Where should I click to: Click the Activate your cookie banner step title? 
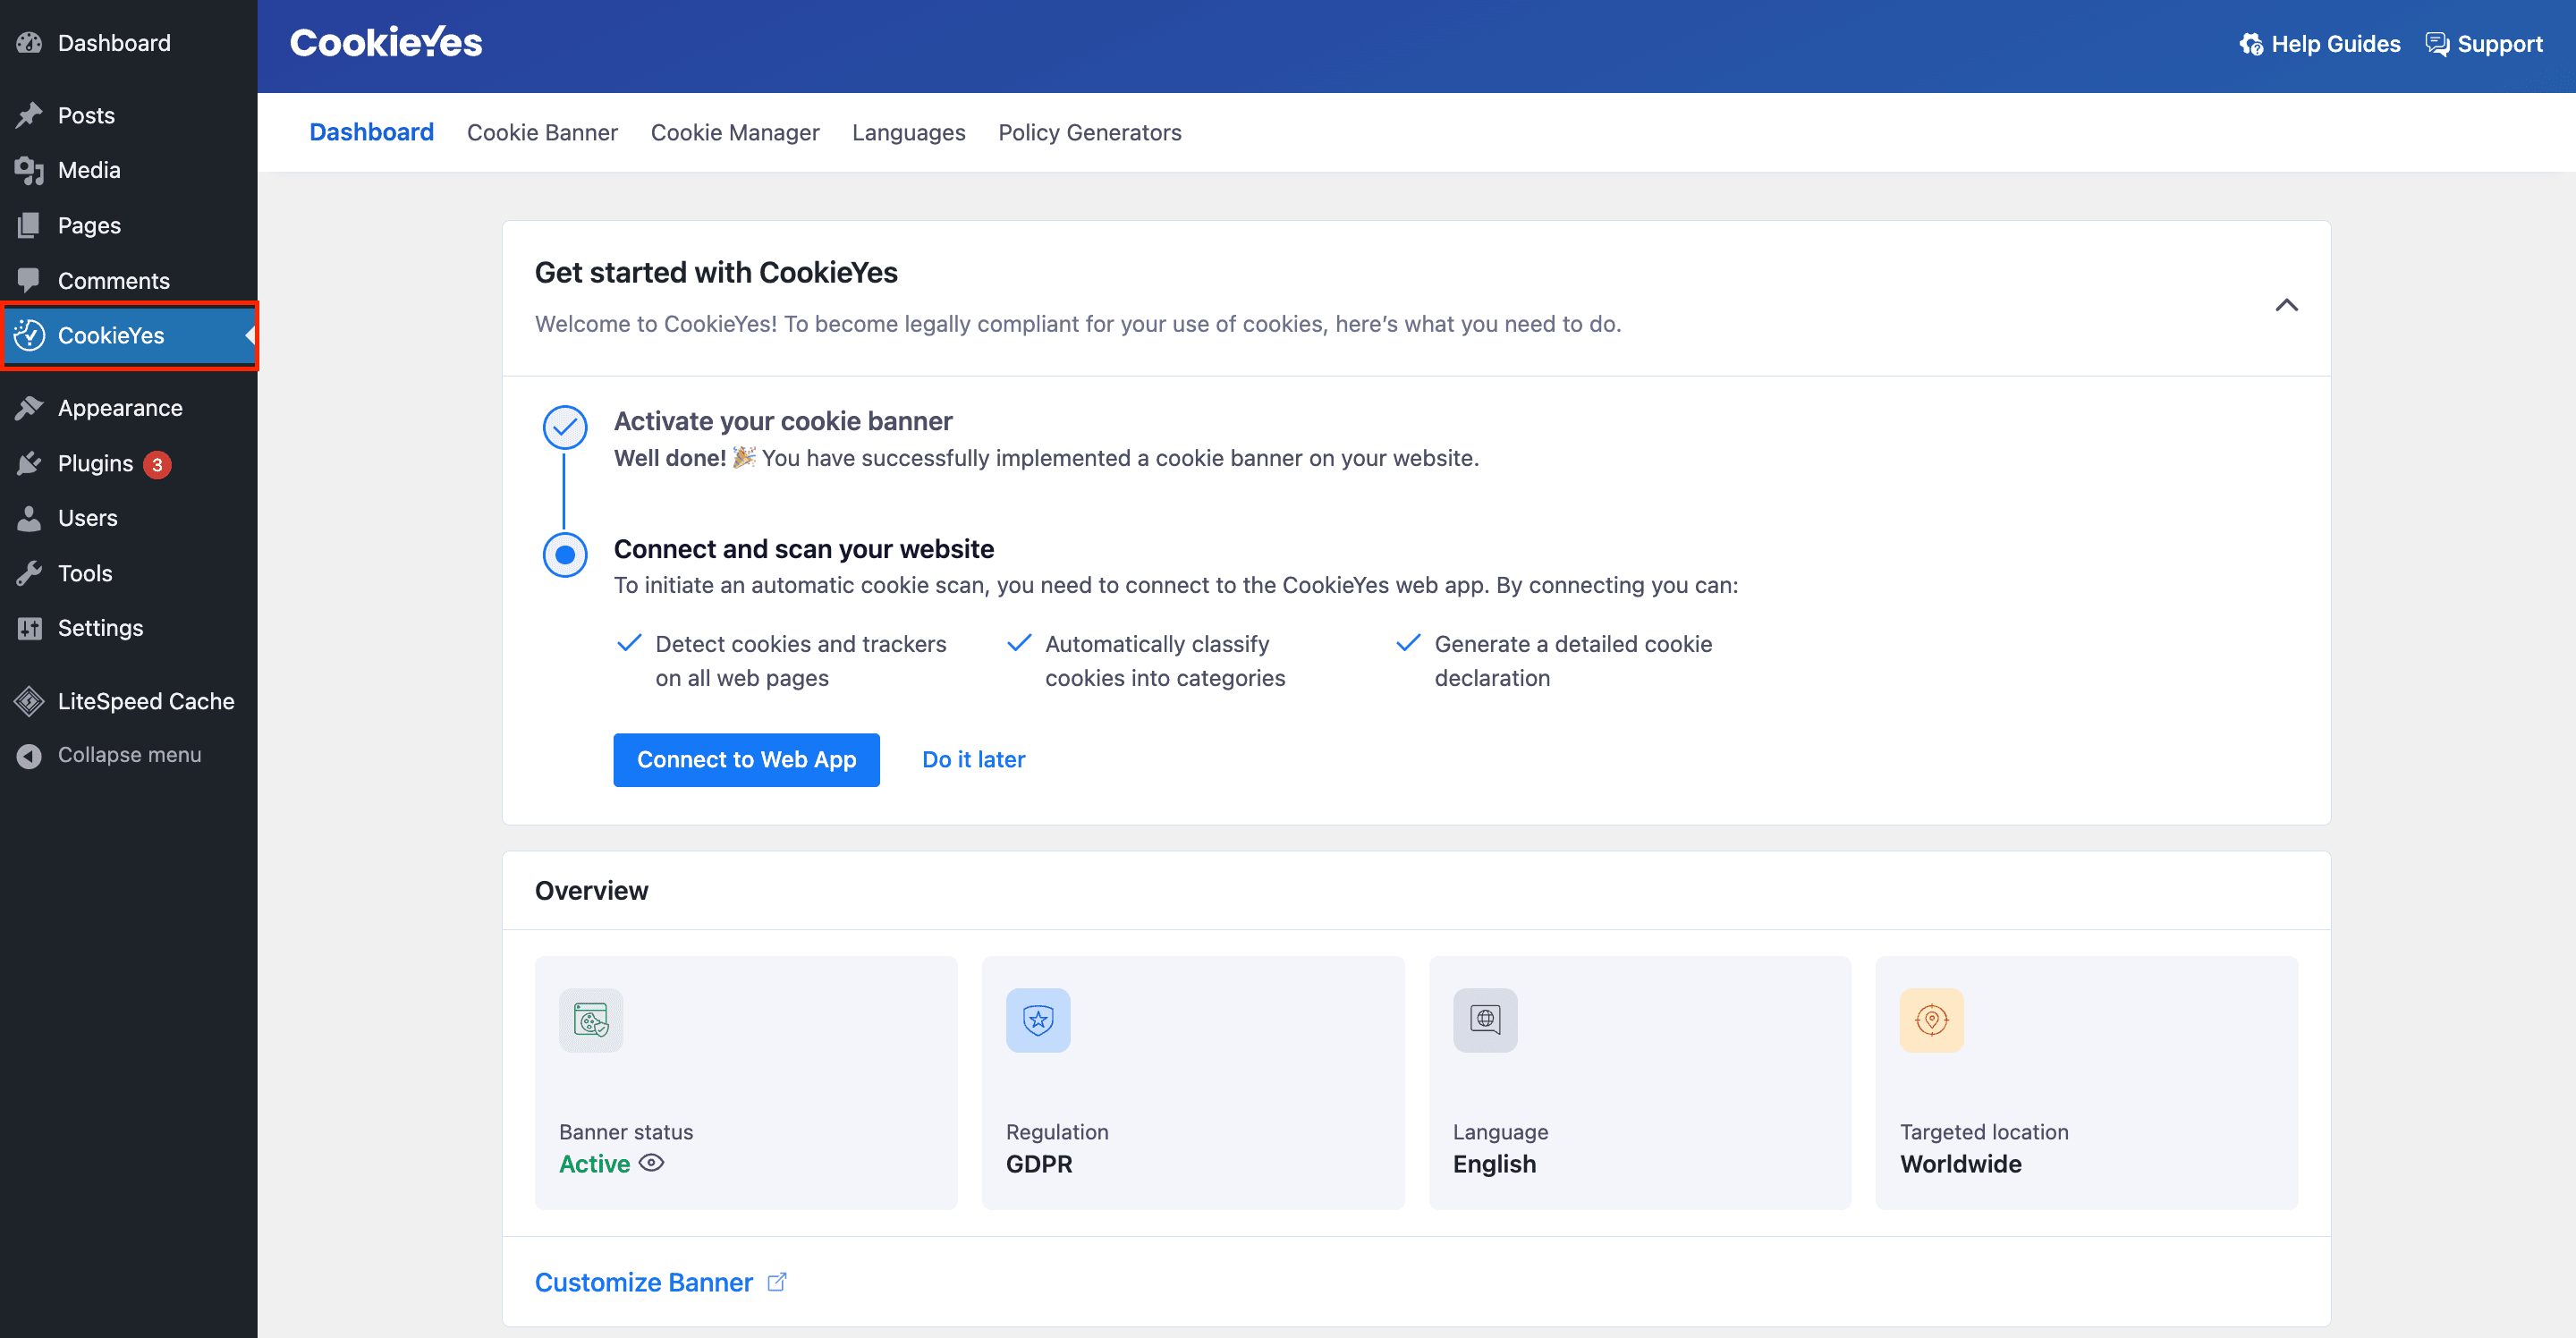(x=783, y=421)
